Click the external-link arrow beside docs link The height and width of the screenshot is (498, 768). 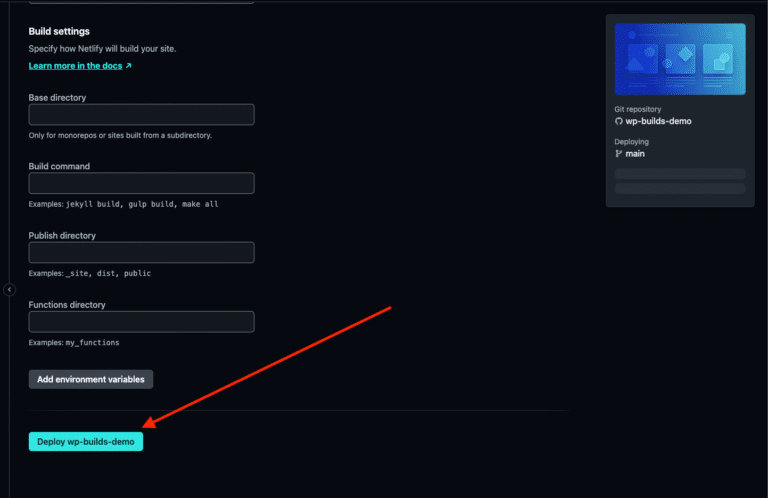pos(128,66)
